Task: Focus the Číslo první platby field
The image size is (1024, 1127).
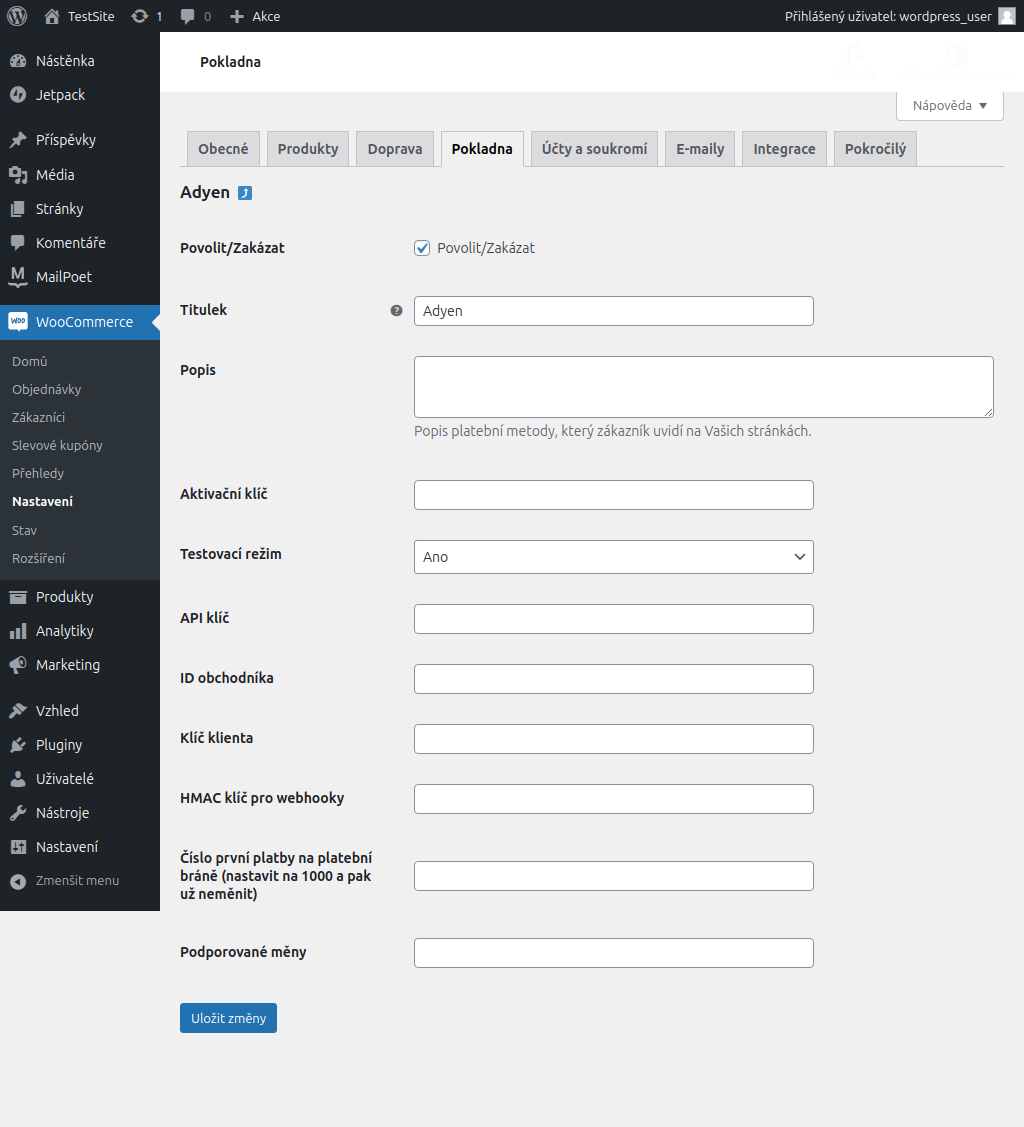Action: [614, 876]
